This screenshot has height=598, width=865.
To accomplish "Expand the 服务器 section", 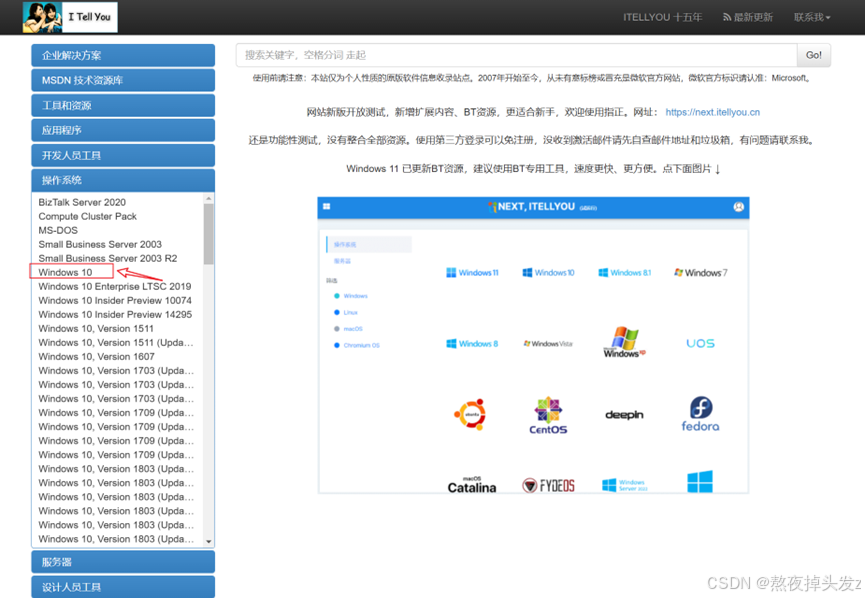I will pos(123,562).
